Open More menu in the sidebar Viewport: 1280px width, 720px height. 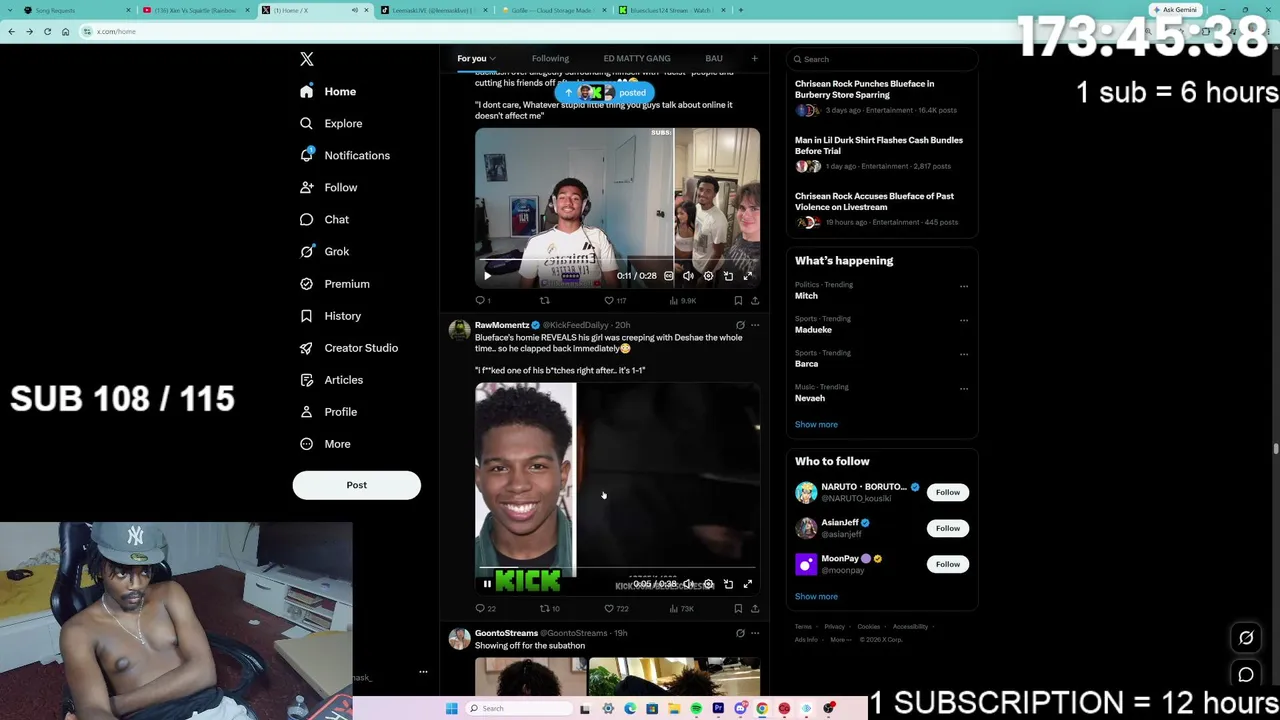[x=325, y=443]
